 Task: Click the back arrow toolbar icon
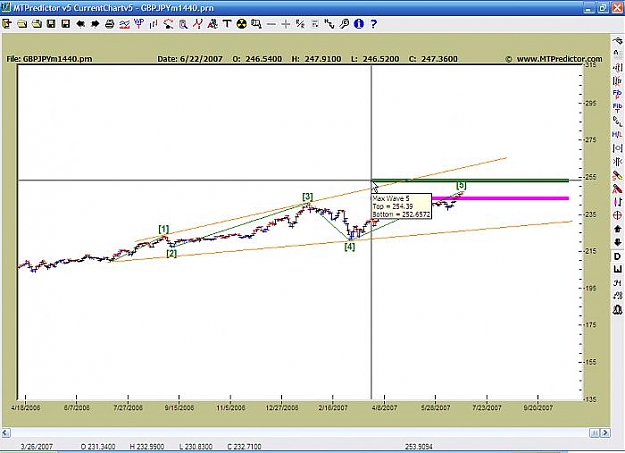[x=80, y=24]
